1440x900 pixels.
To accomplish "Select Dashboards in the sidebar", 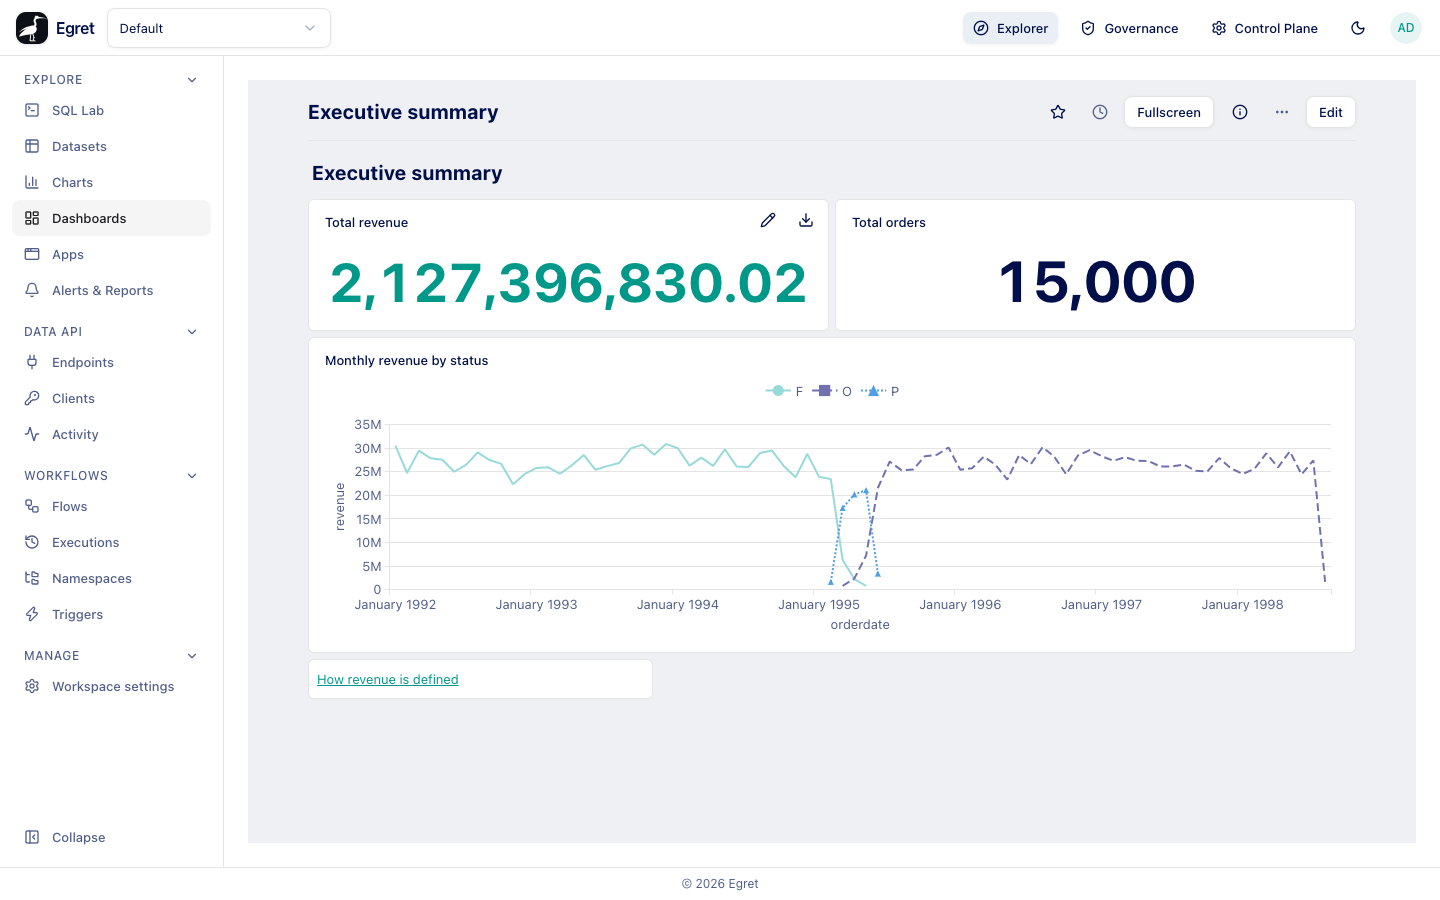I will pyautogui.click(x=111, y=218).
